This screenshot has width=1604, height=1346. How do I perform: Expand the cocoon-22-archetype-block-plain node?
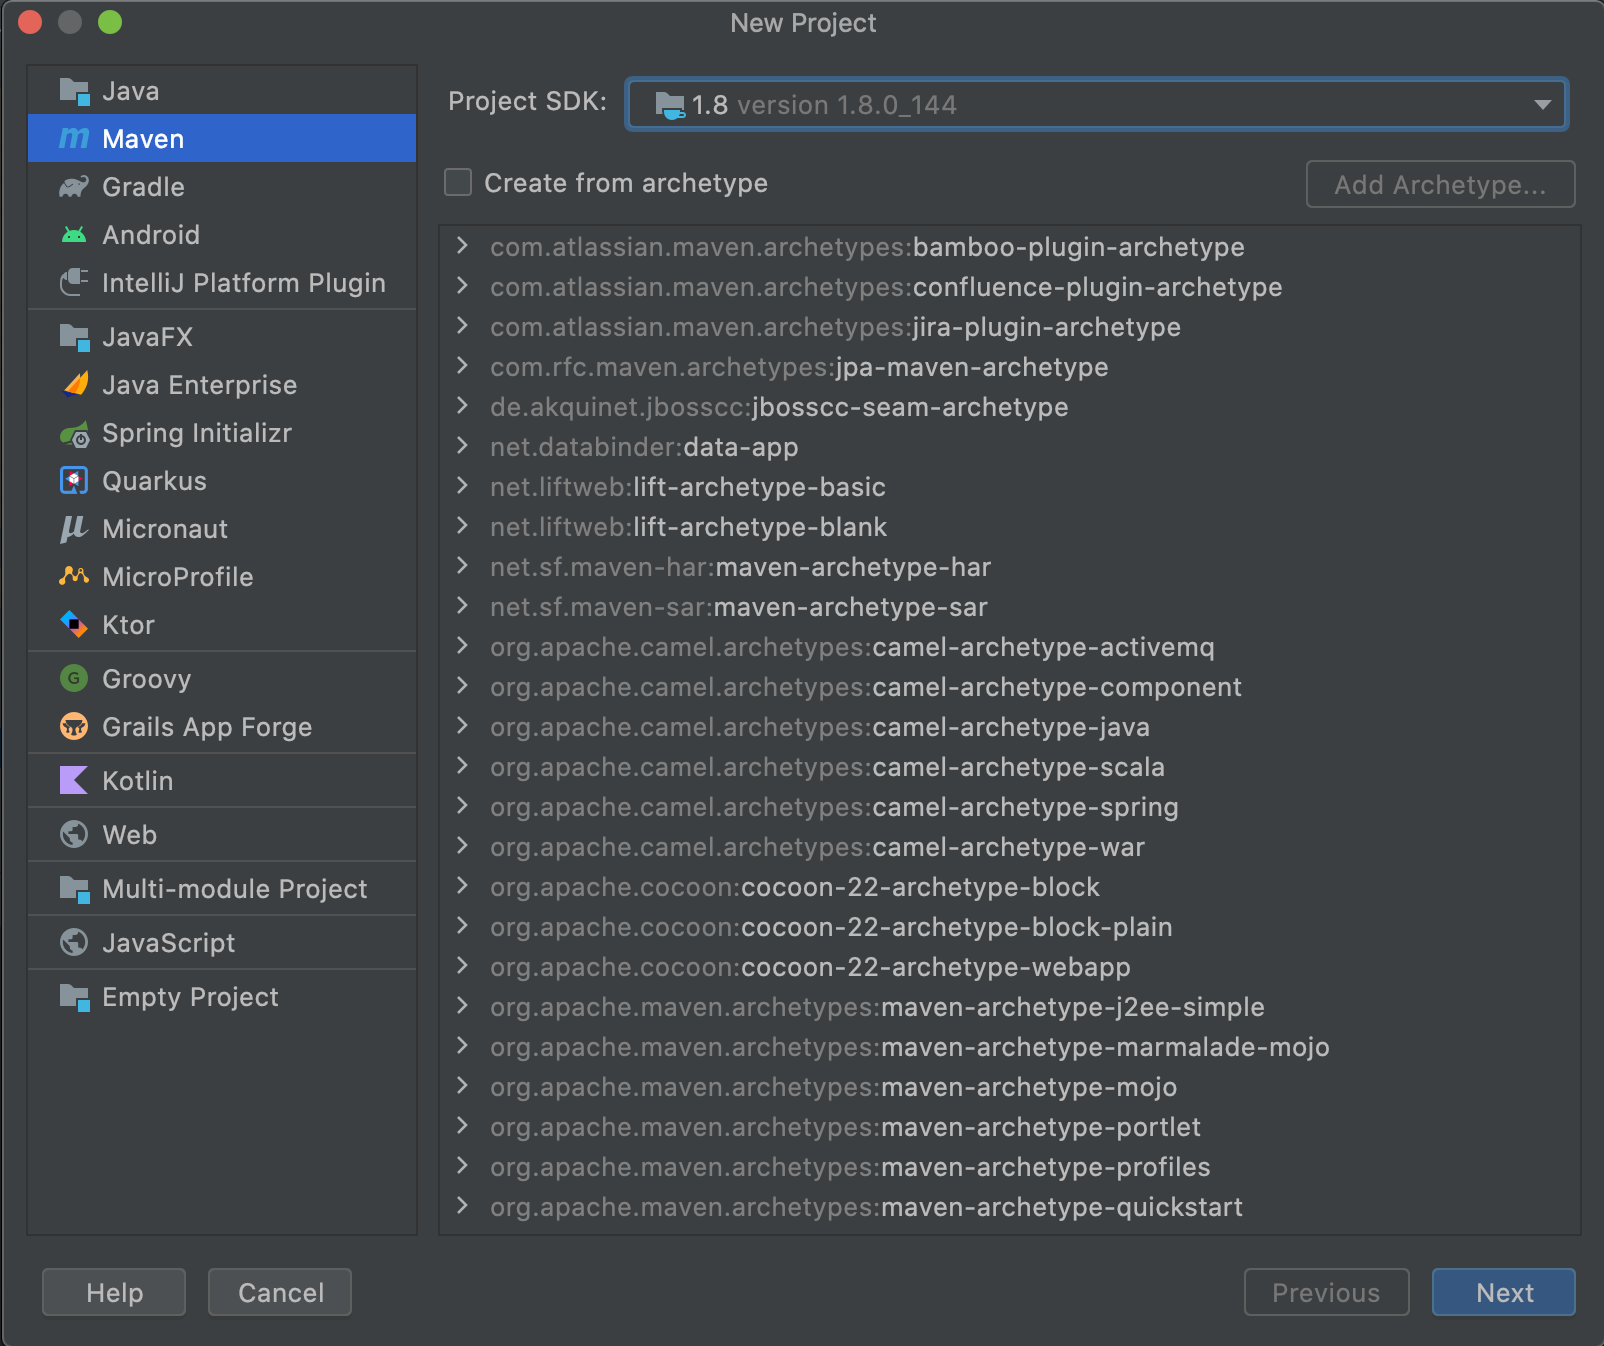[x=462, y=926]
